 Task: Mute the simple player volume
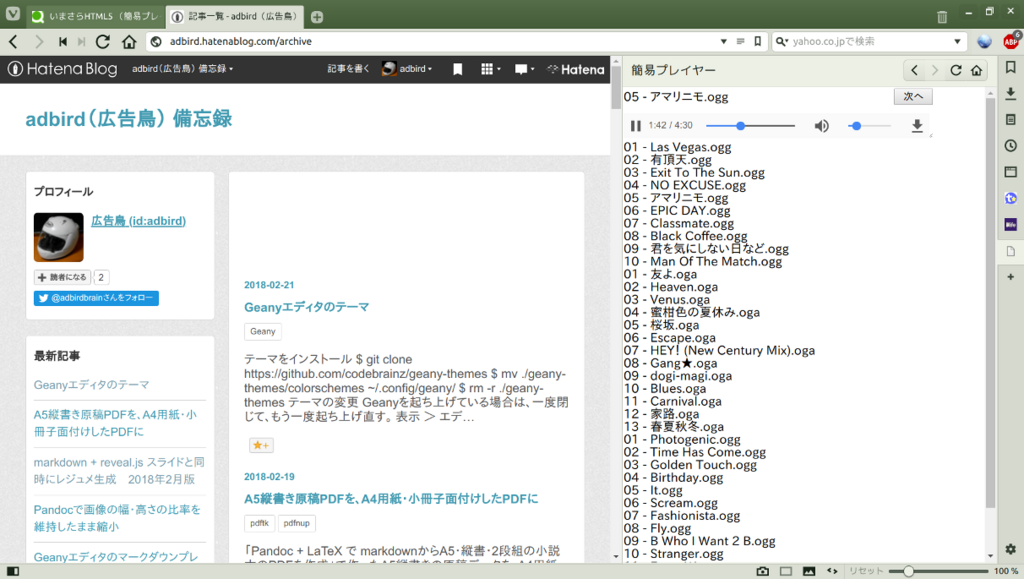821,126
